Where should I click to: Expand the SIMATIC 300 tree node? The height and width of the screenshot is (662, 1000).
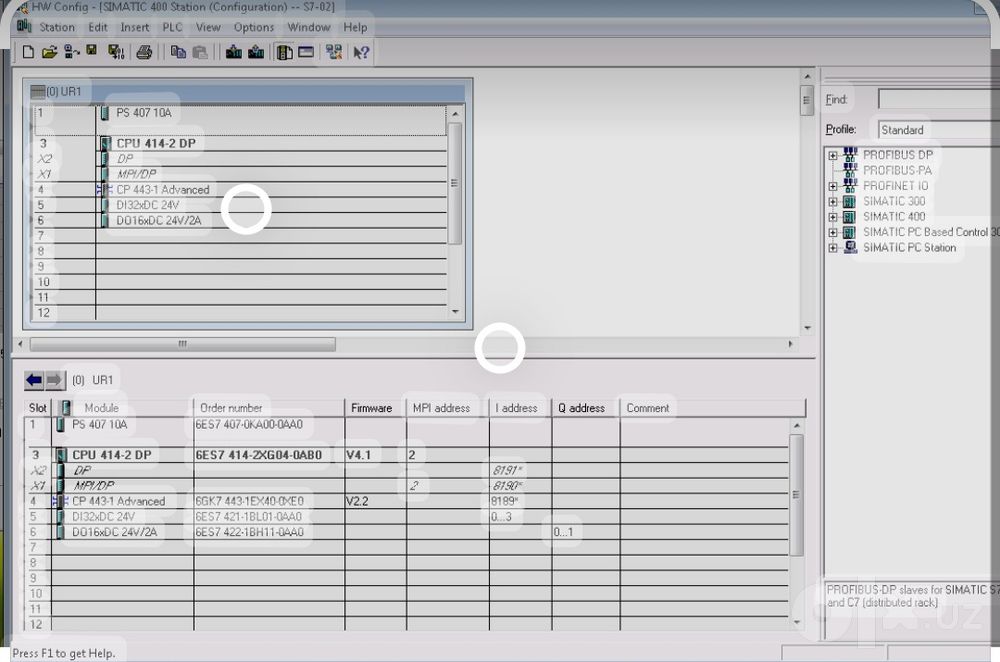tap(833, 202)
